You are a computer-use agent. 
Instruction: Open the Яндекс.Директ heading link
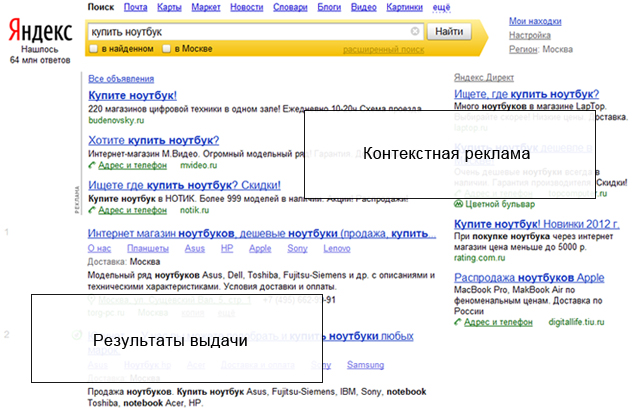(484, 77)
